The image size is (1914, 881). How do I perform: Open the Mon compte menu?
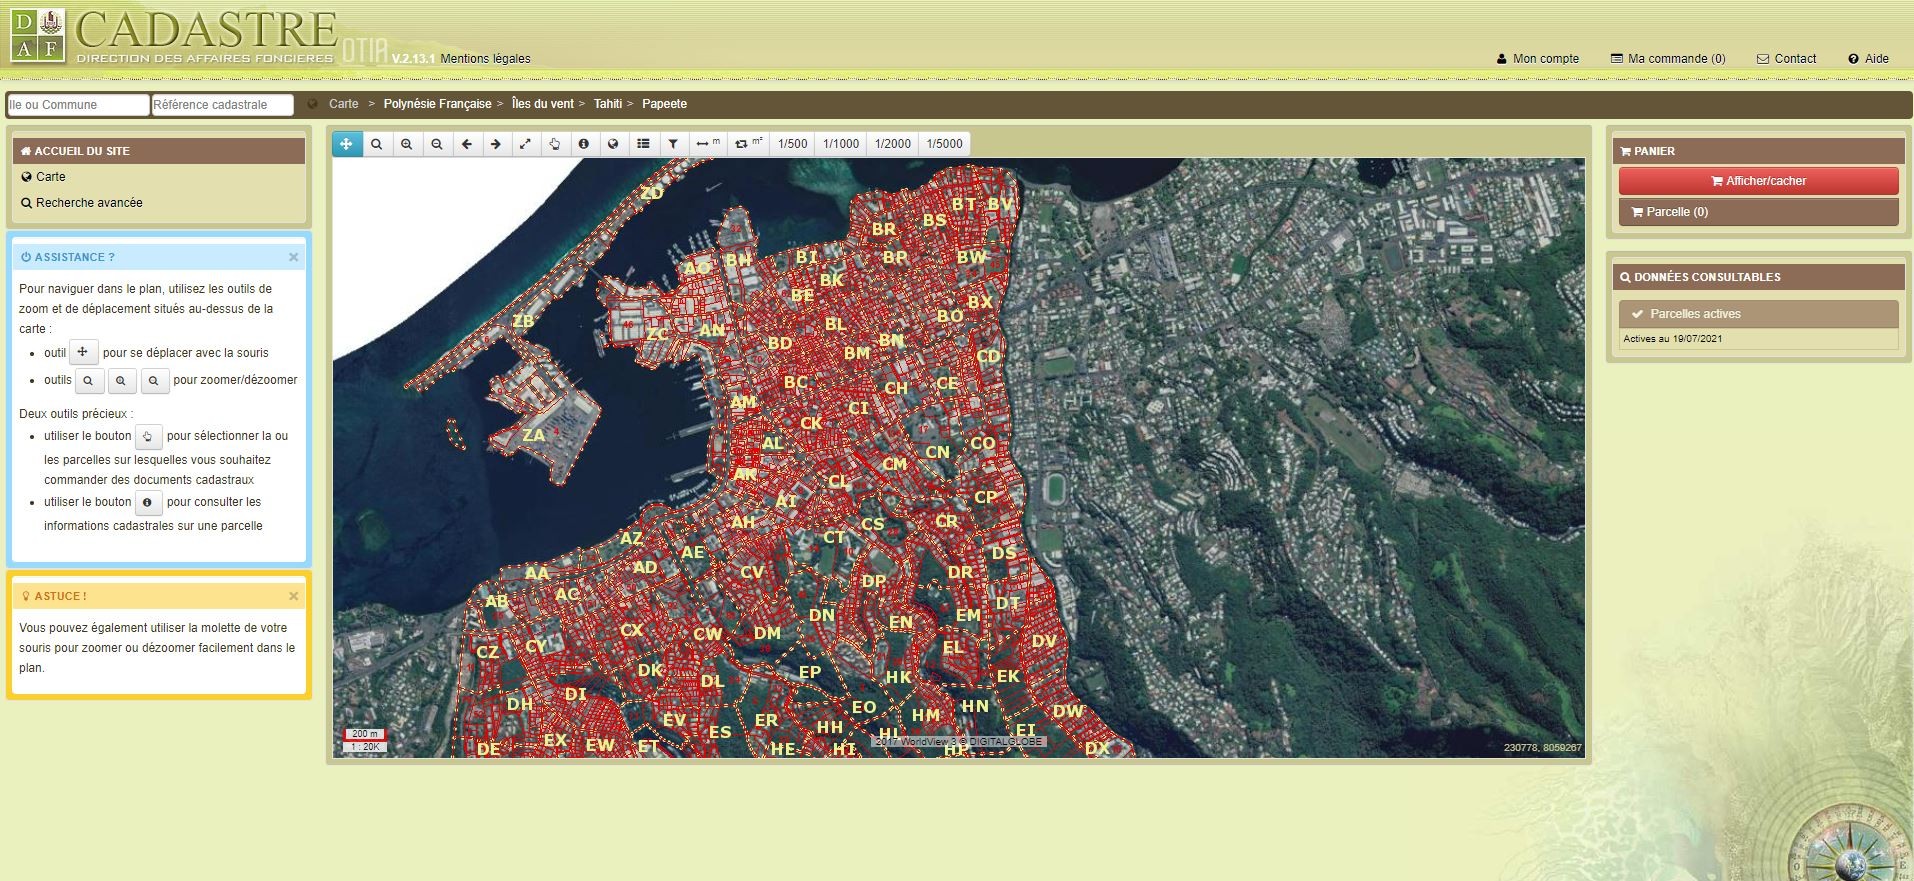(1537, 59)
